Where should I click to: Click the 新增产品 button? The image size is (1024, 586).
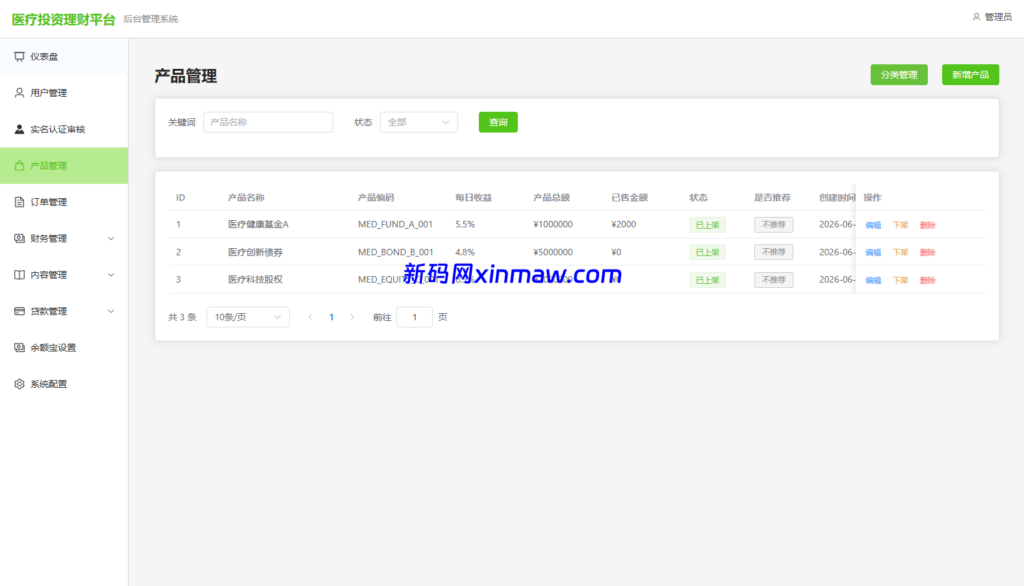pos(970,74)
